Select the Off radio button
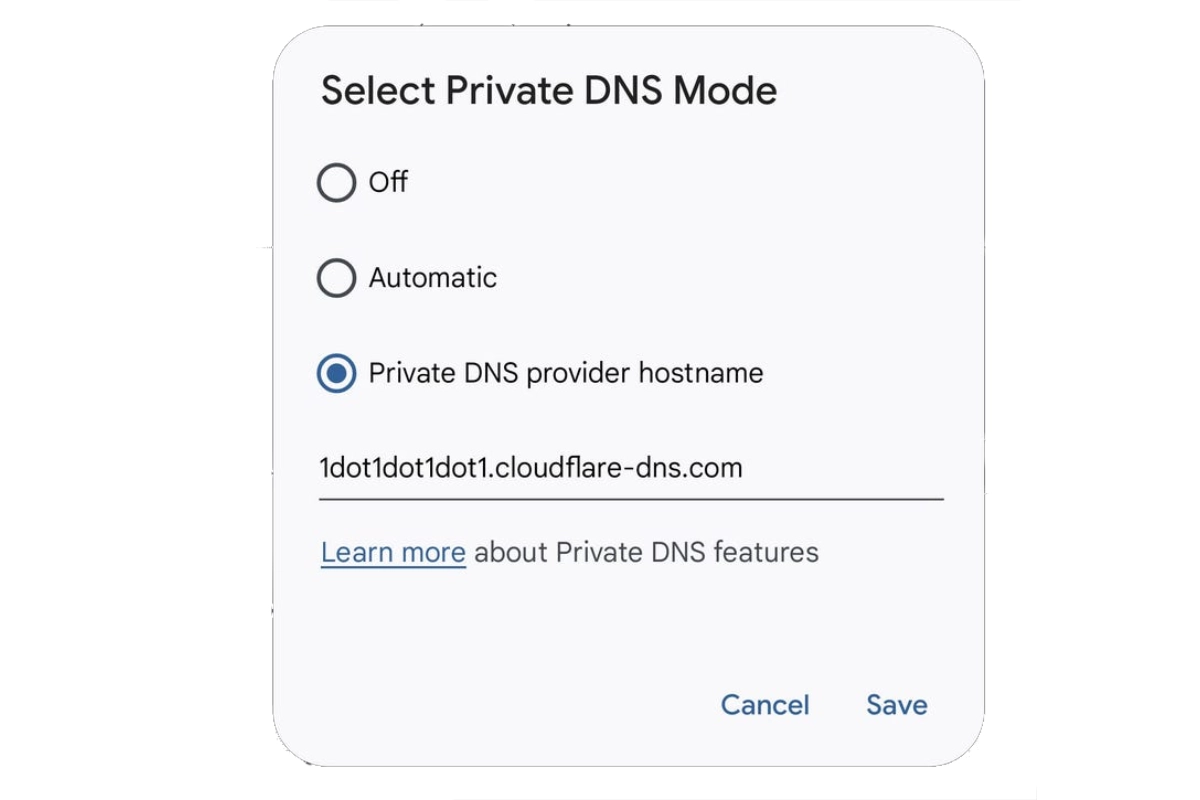The height and width of the screenshot is (800, 1200). click(x=336, y=182)
